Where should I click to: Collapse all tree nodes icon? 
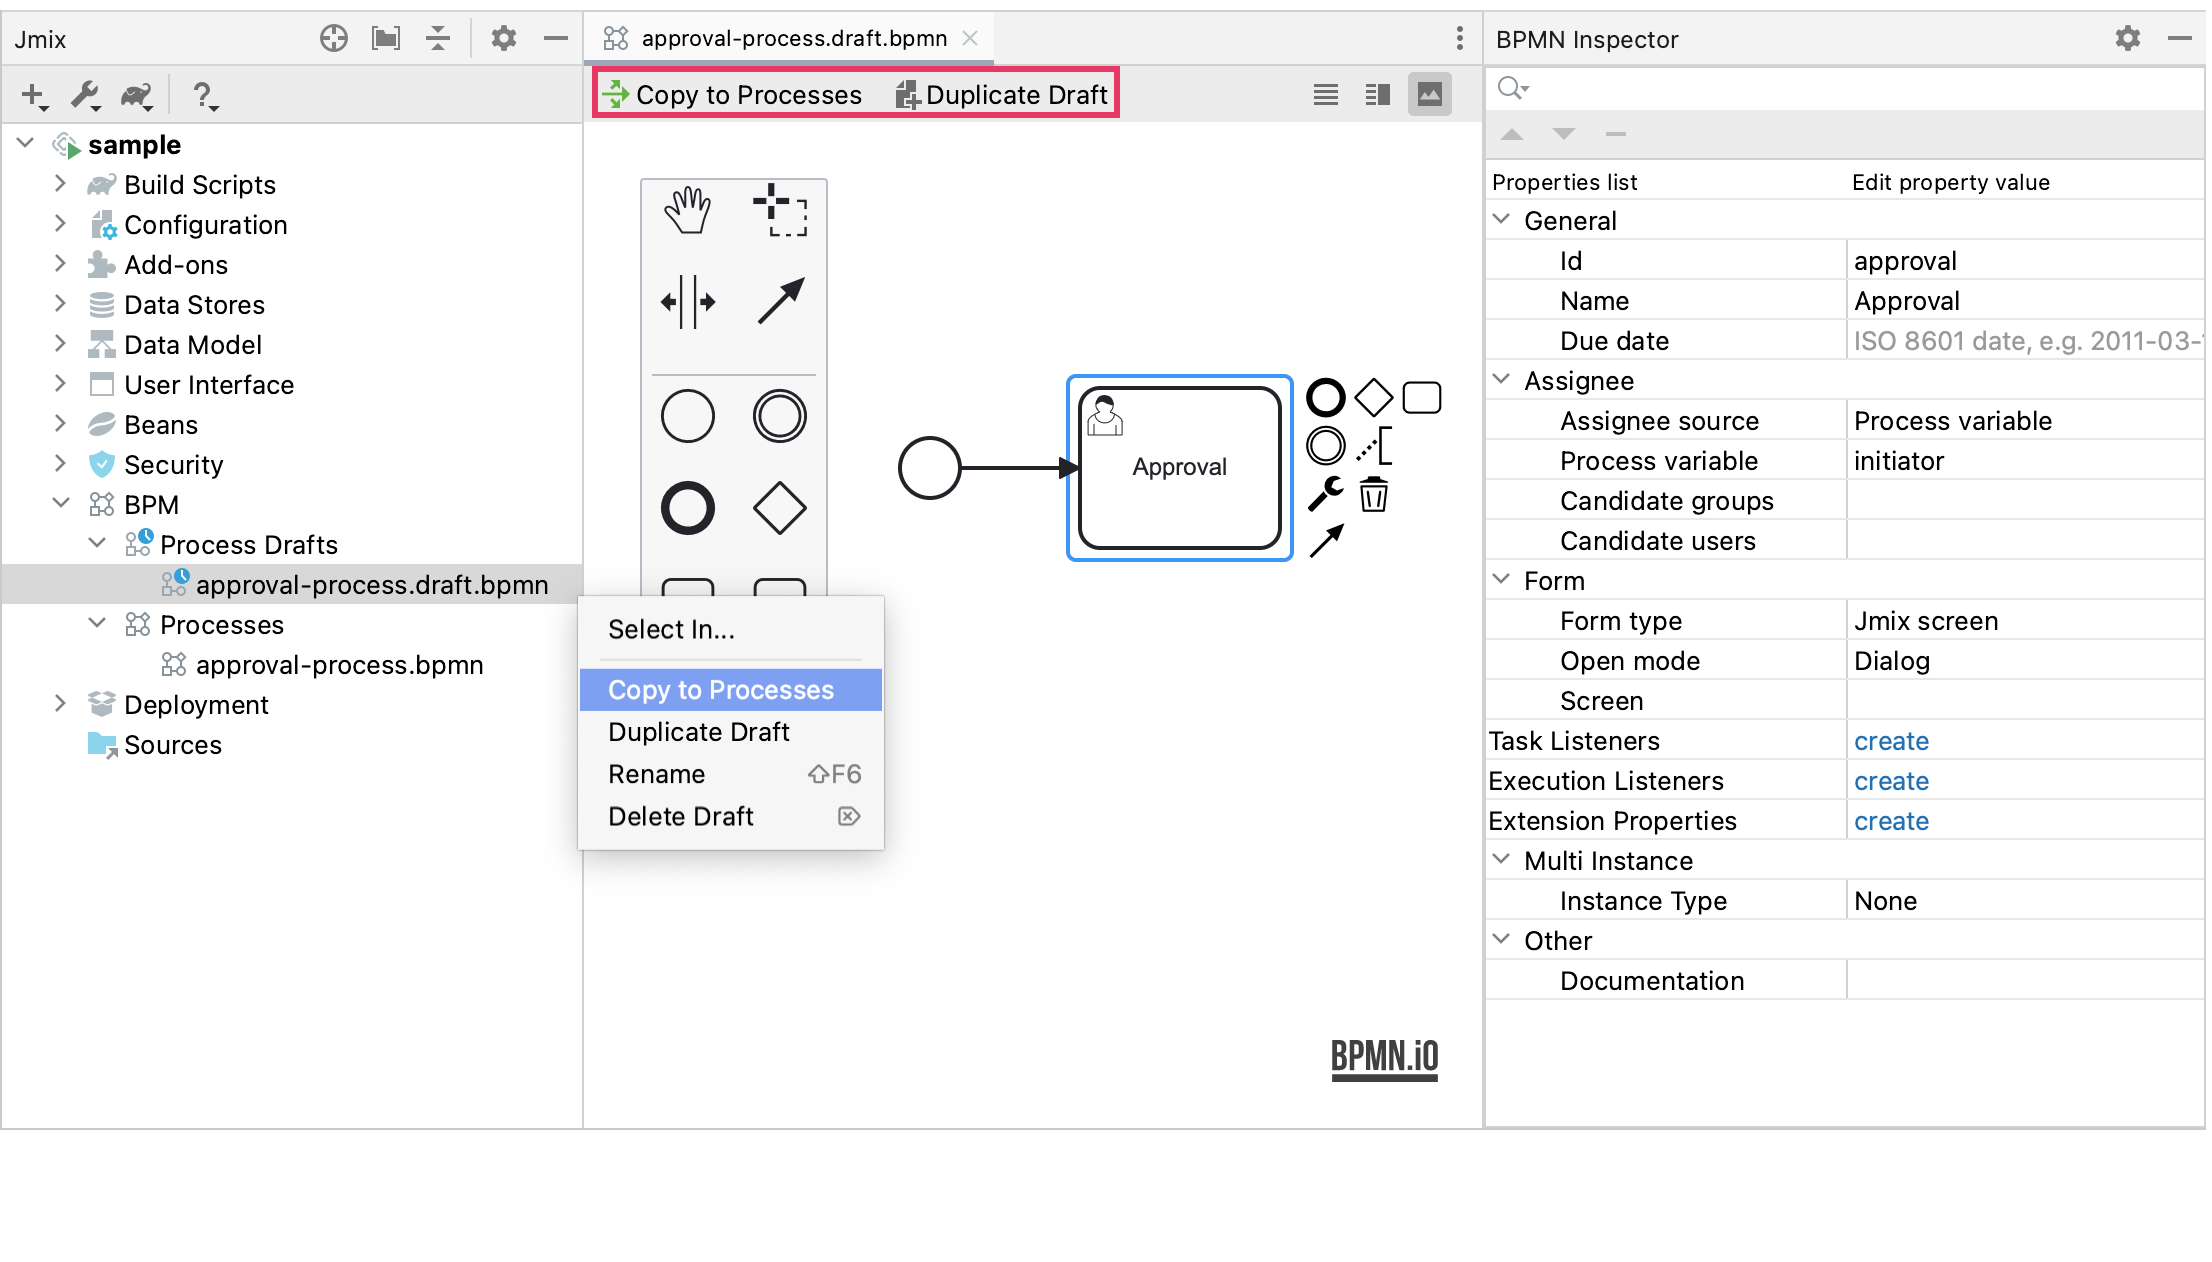[438, 38]
